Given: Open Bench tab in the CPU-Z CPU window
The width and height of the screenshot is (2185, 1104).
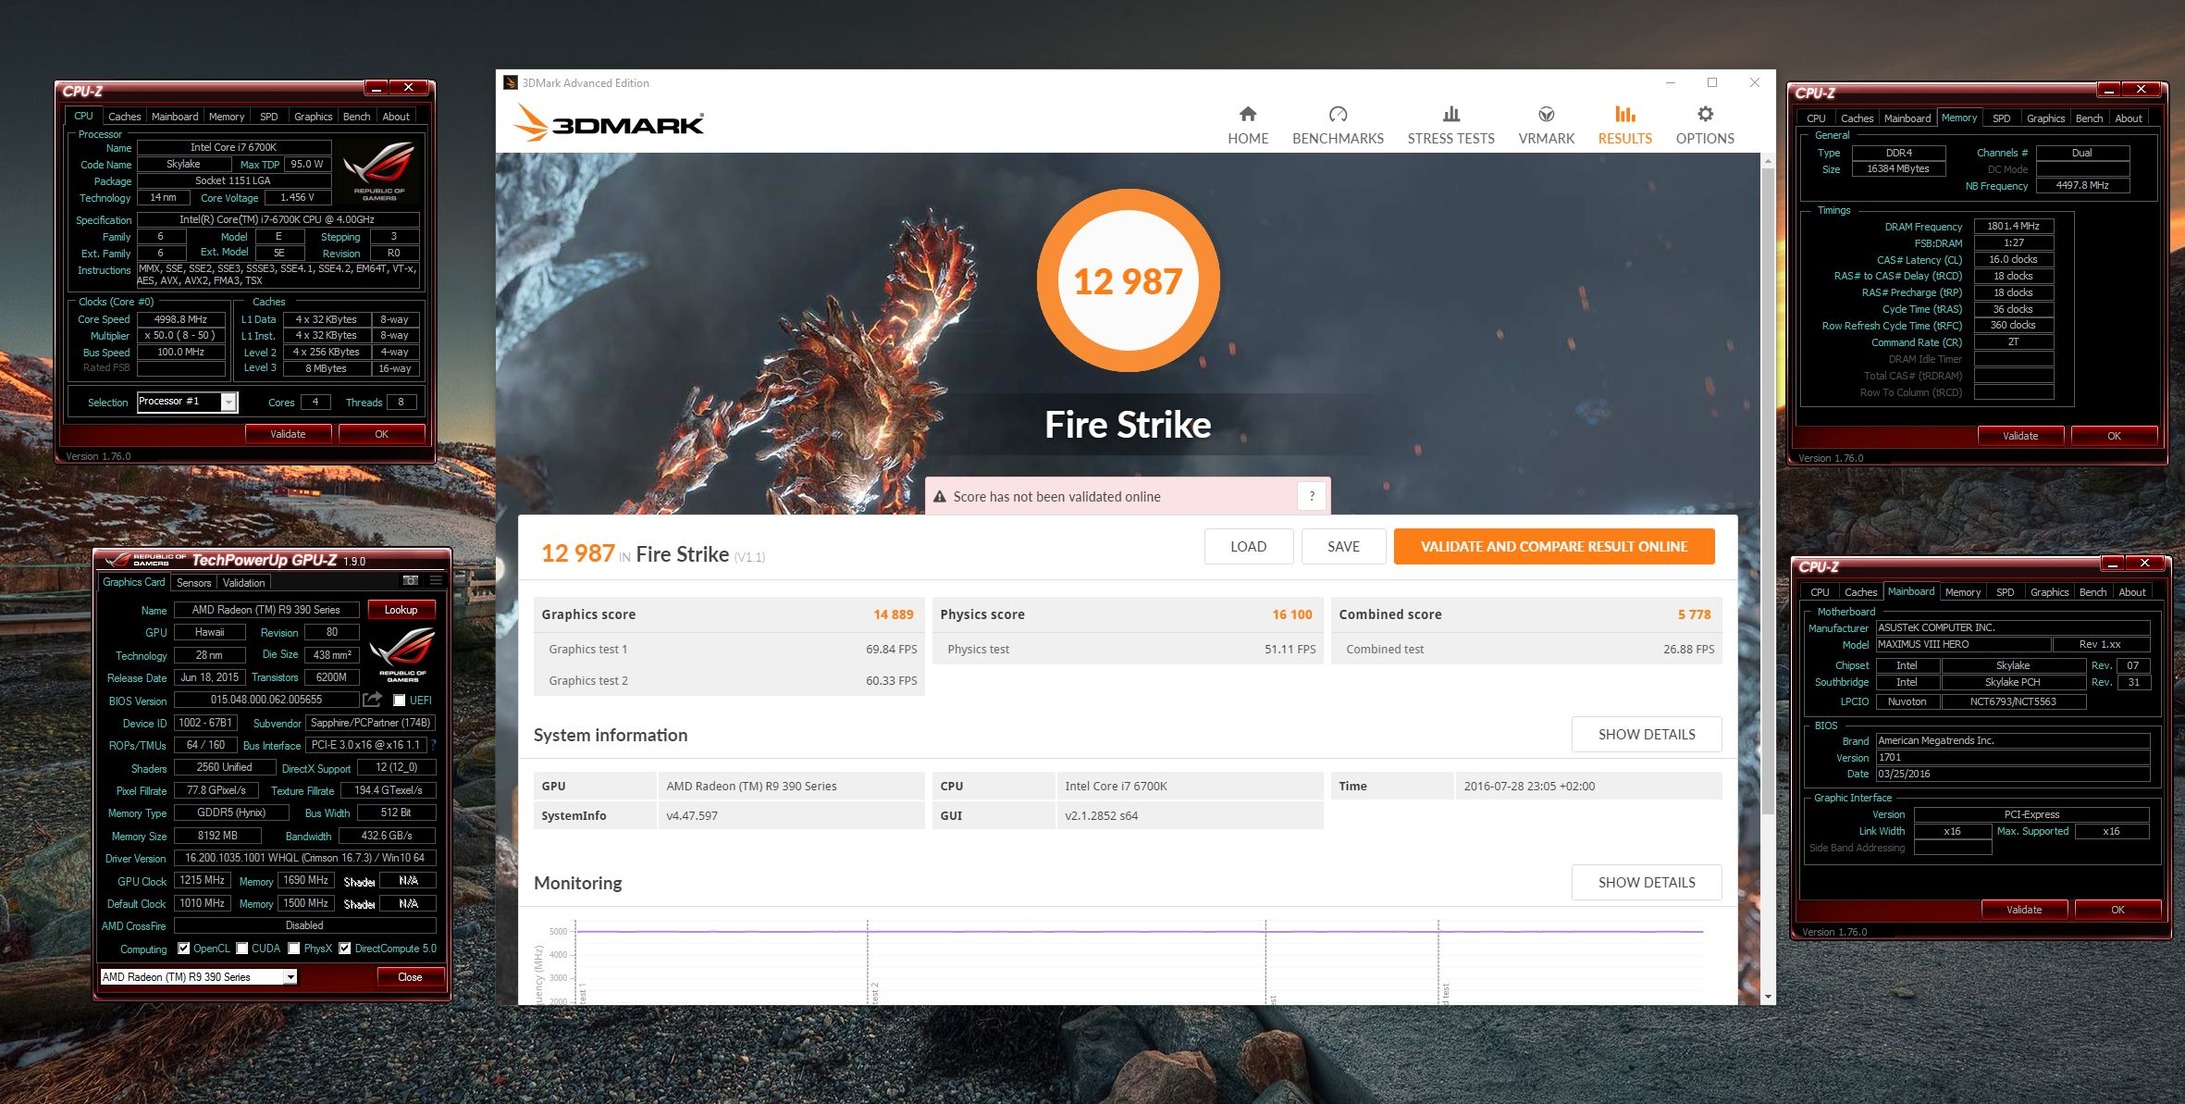Looking at the screenshot, I should tap(357, 117).
